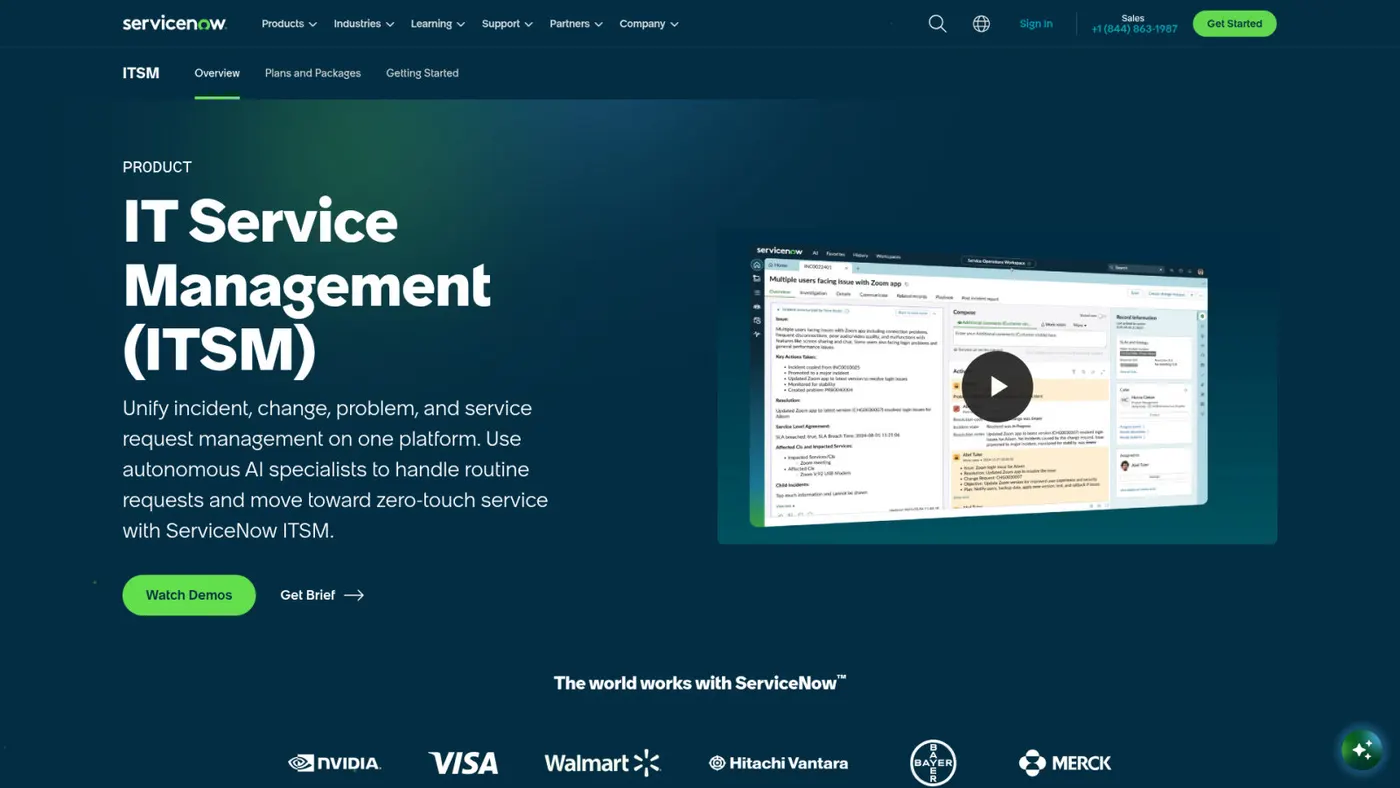
Task: Click the IT Service Management heading
Action: [307, 286]
